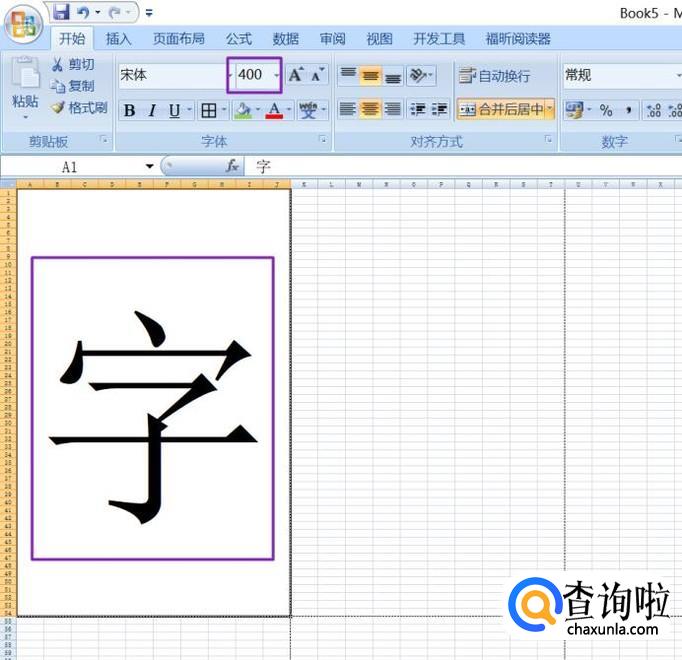The image size is (682, 660).
Task: Open the underline style dropdown arrow
Action: tap(189, 110)
